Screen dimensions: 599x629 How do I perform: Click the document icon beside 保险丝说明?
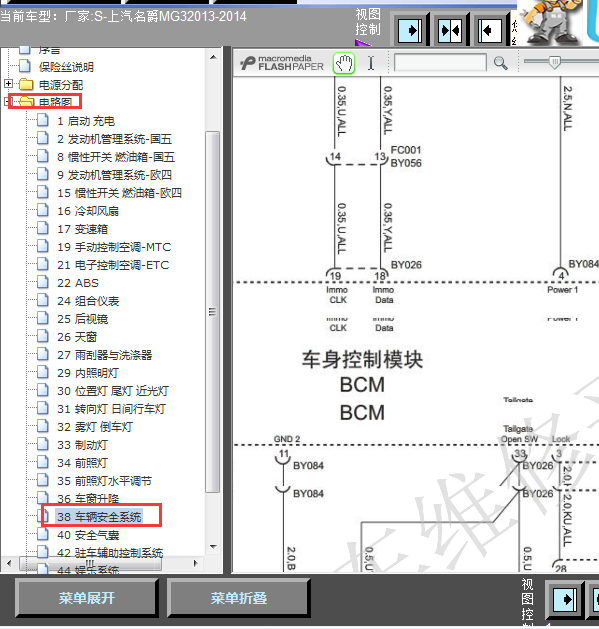click(25, 66)
